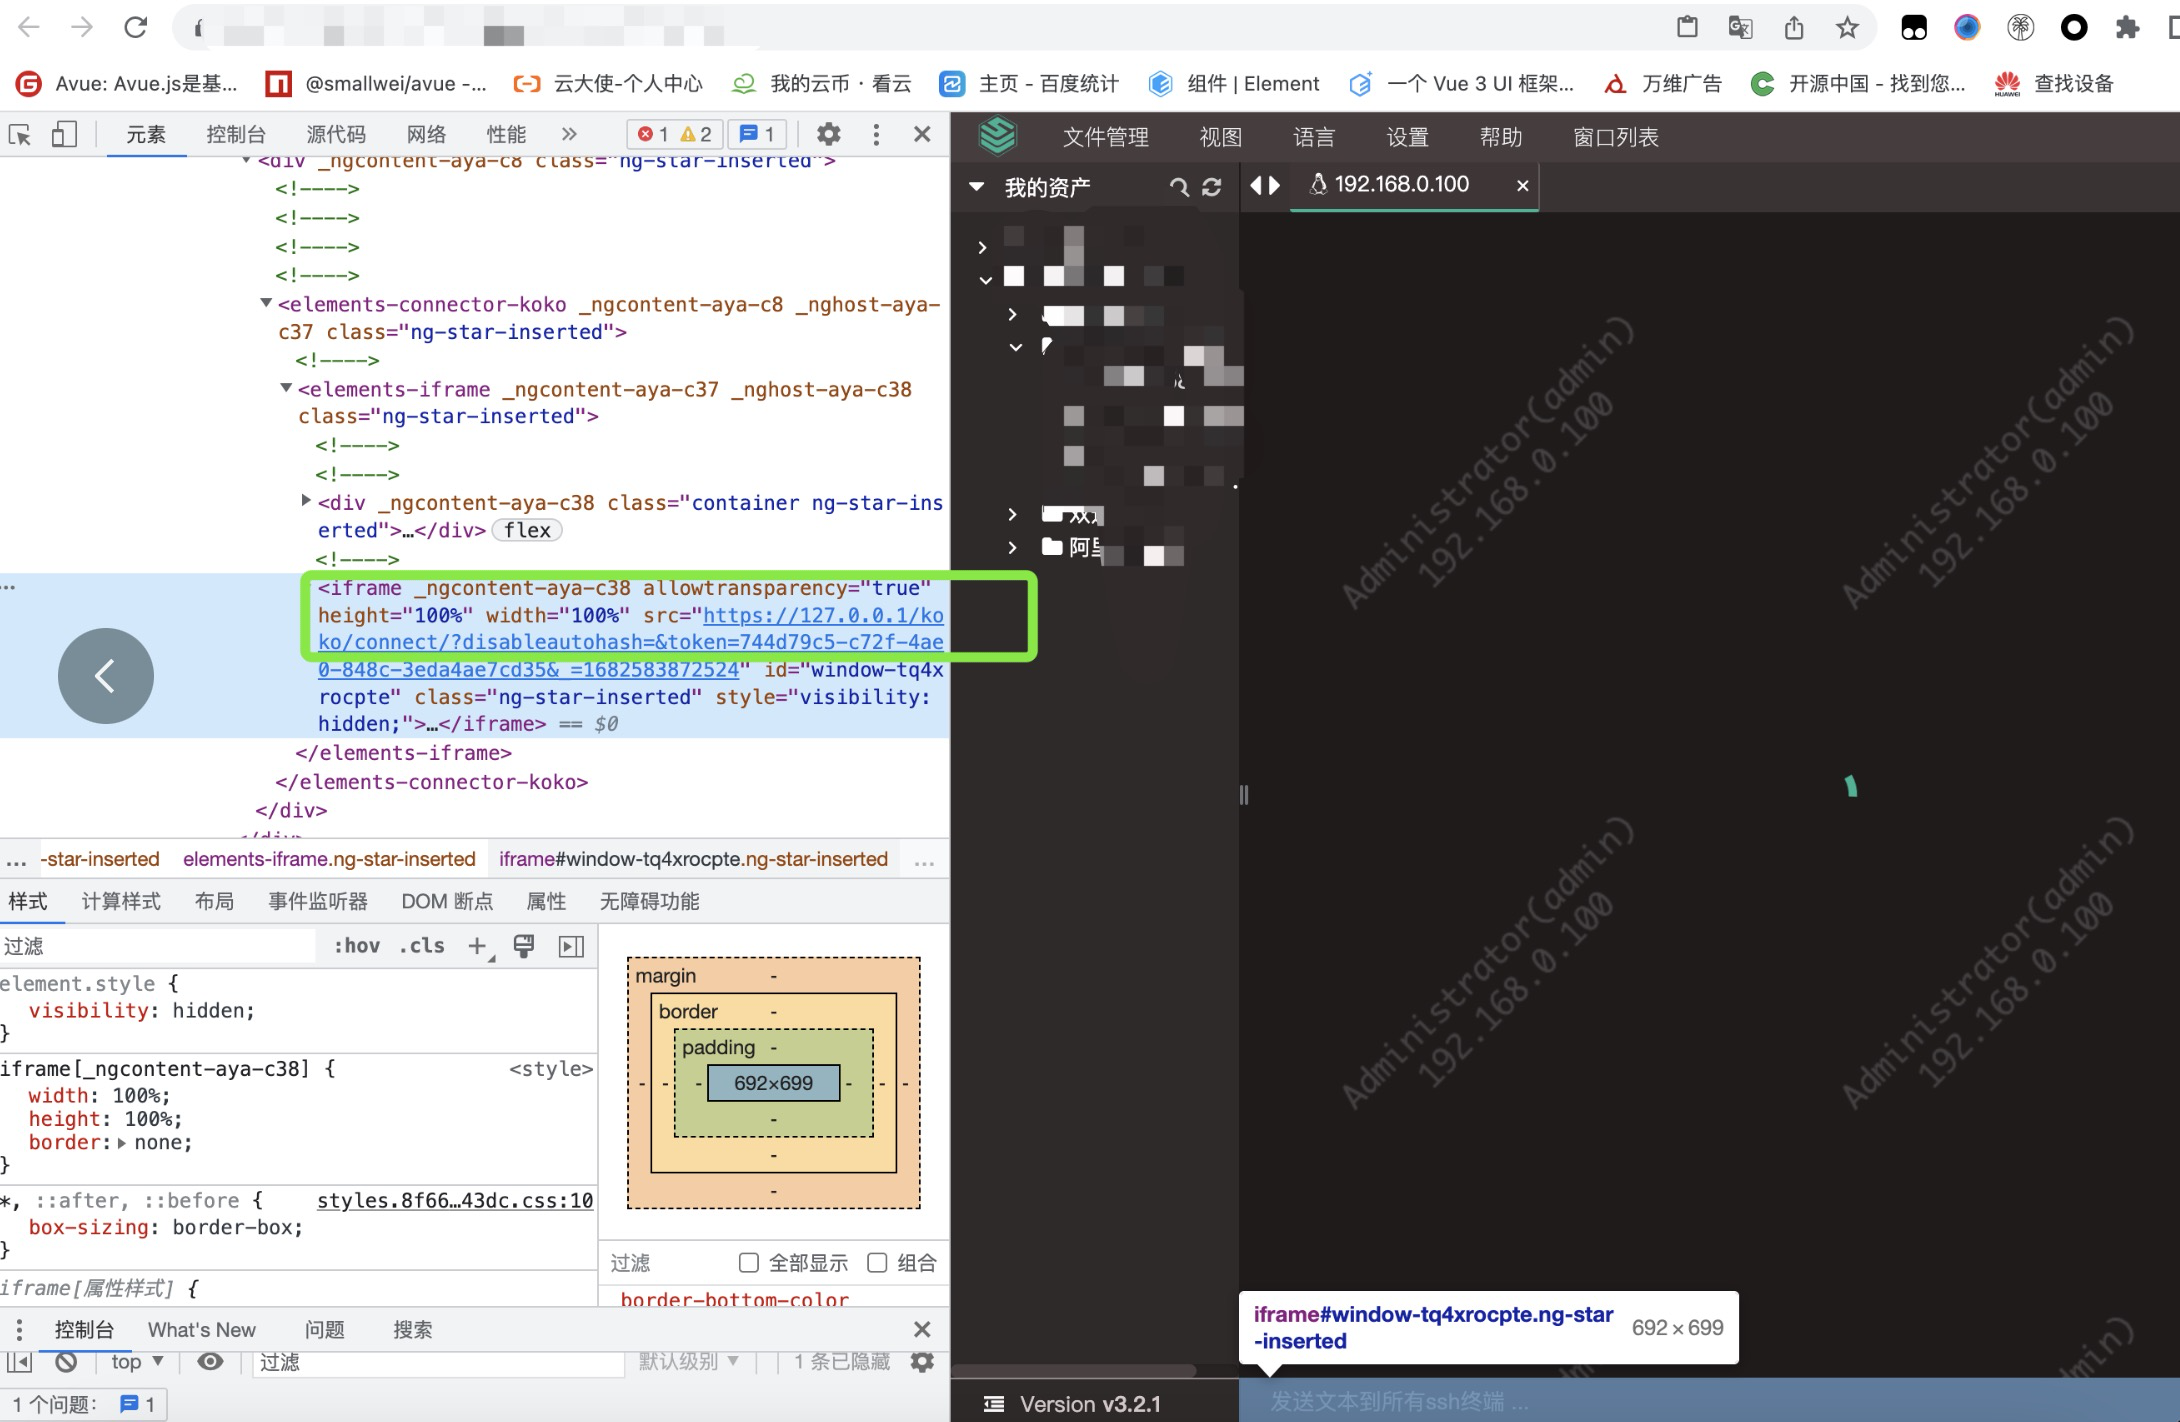Toggle the .cls class editor
Image resolution: width=2180 pixels, height=1422 pixels.
coord(422,946)
